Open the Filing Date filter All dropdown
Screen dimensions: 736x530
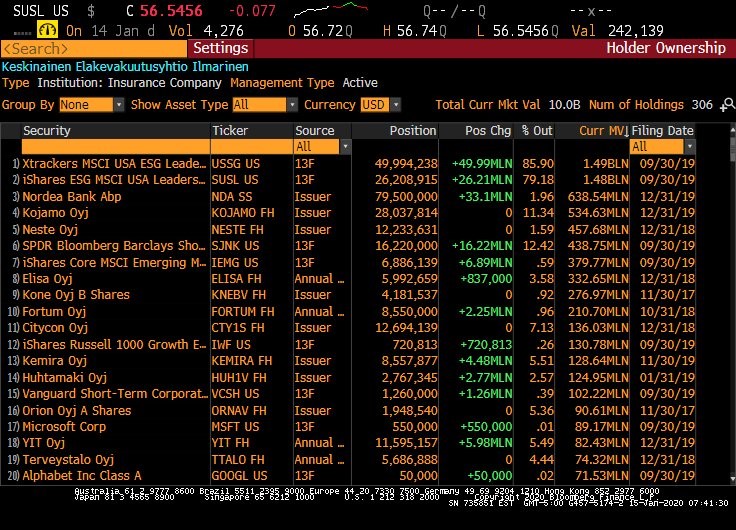[662, 146]
